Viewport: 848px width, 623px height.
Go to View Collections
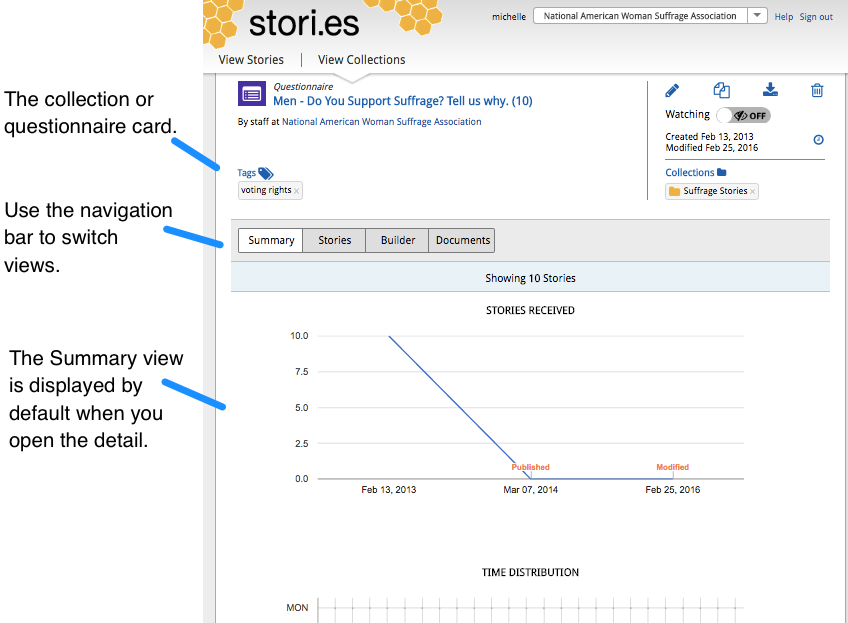tap(361, 59)
